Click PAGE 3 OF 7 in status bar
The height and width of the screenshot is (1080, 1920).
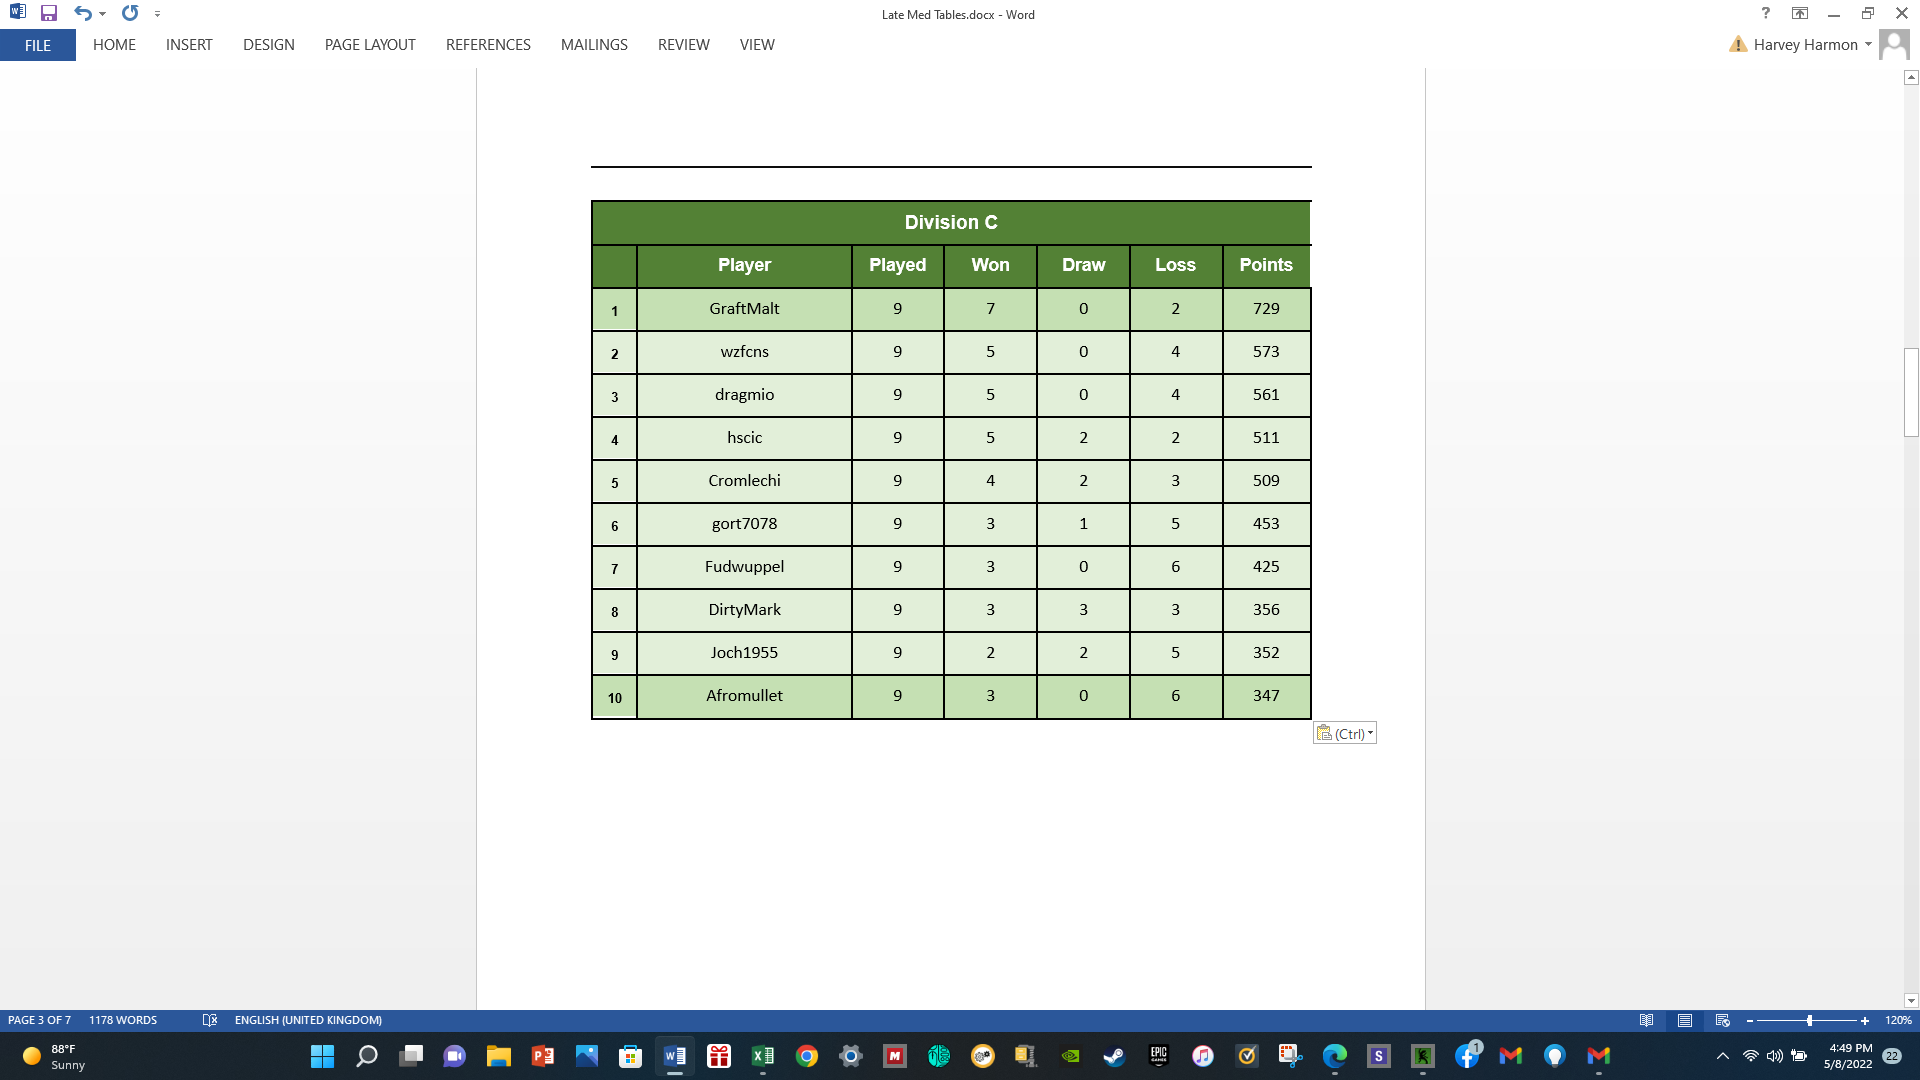tap(40, 1020)
